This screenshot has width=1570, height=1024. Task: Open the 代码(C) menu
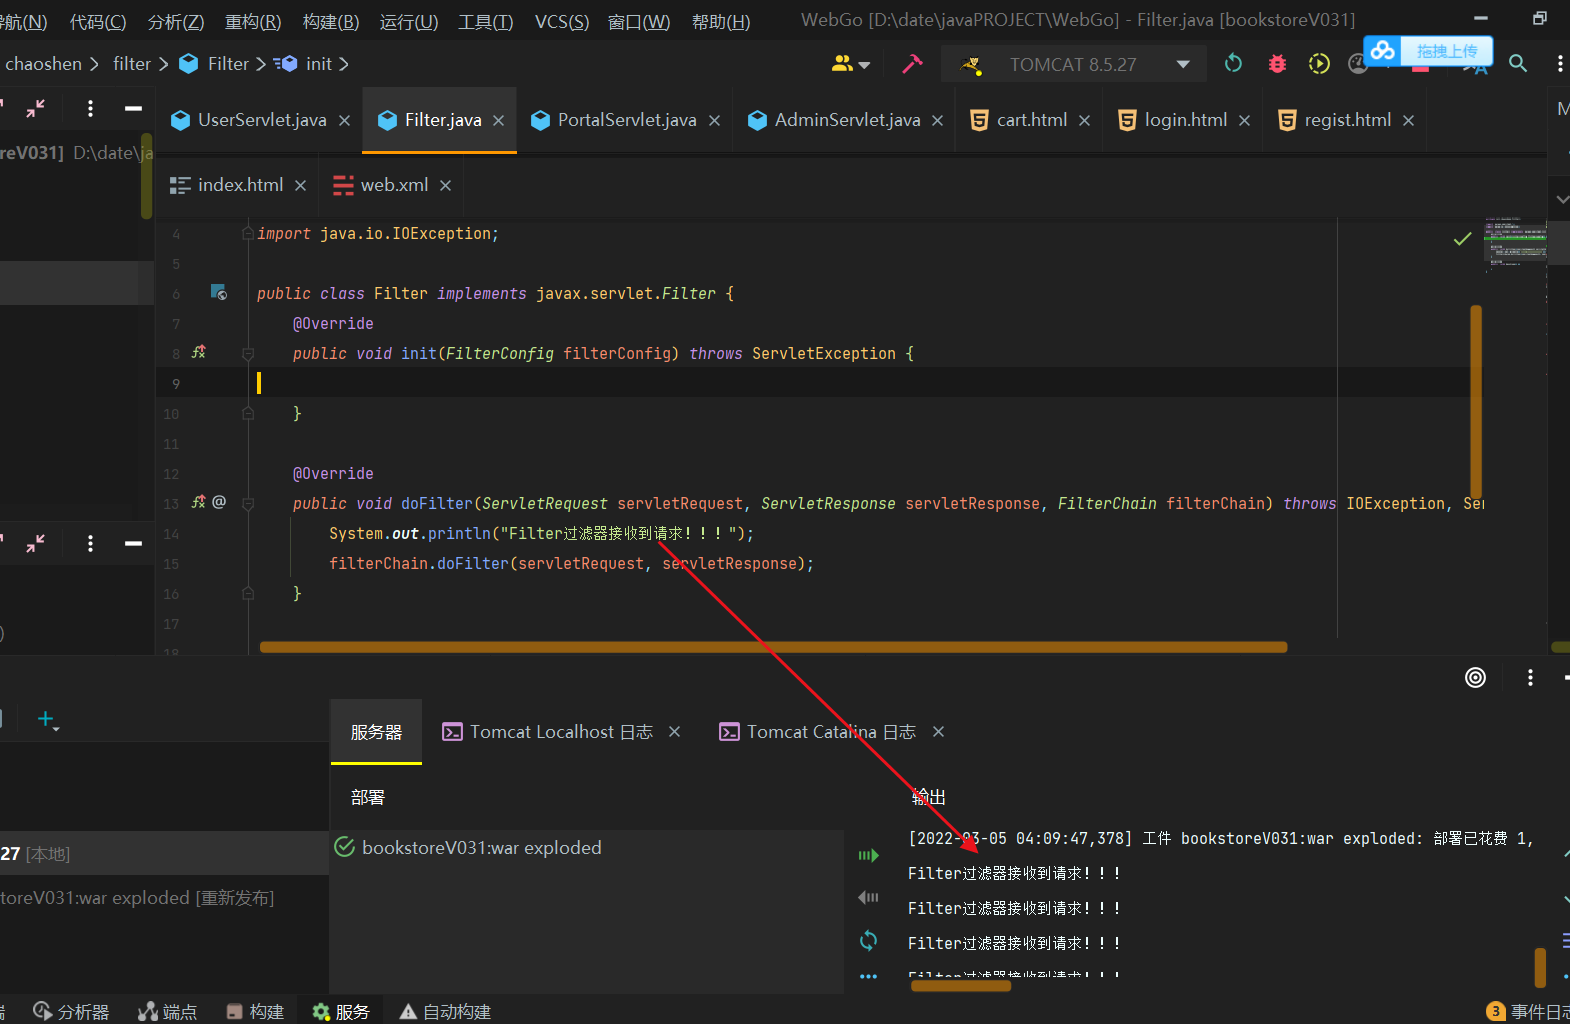click(x=98, y=22)
